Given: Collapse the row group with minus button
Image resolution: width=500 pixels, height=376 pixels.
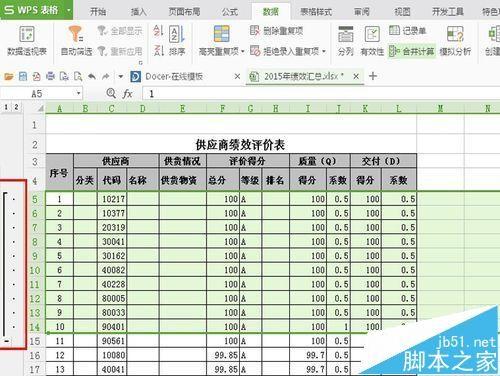Looking at the screenshot, I should point(7,341).
